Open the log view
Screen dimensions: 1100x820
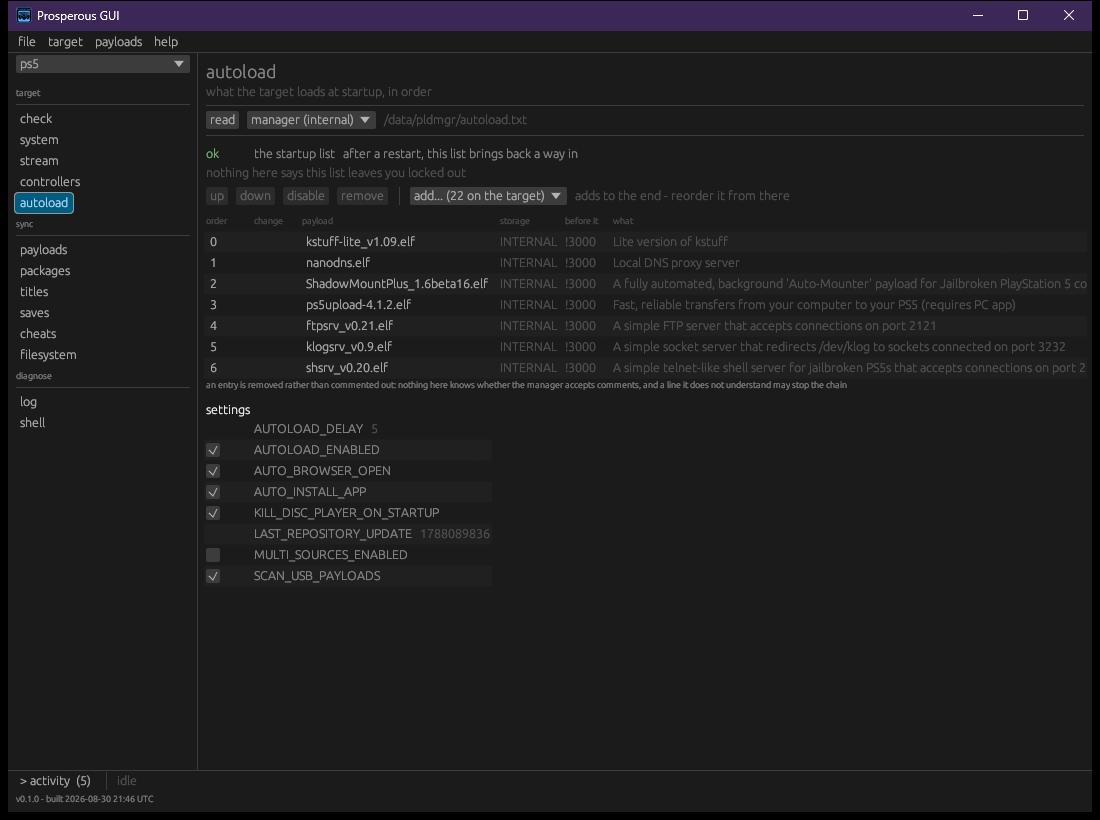tap(28, 402)
